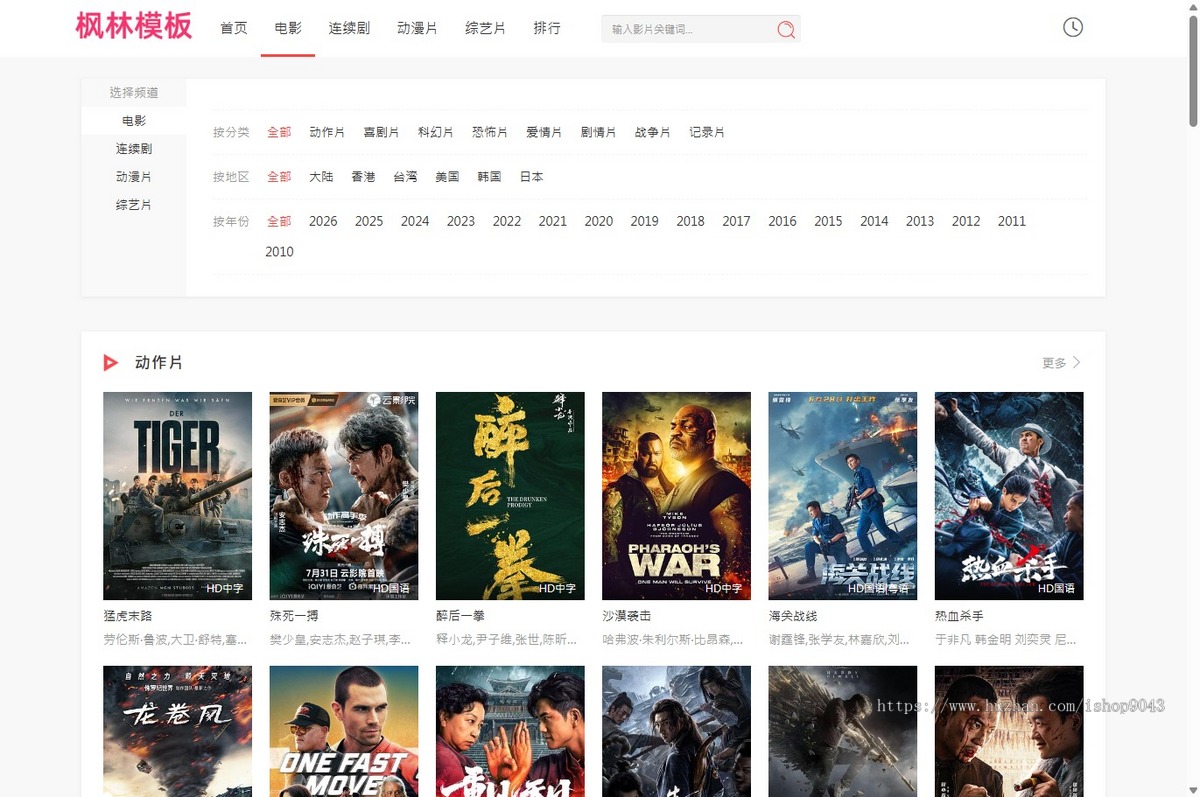
Task: Filter by year 2010
Action: click(x=279, y=252)
